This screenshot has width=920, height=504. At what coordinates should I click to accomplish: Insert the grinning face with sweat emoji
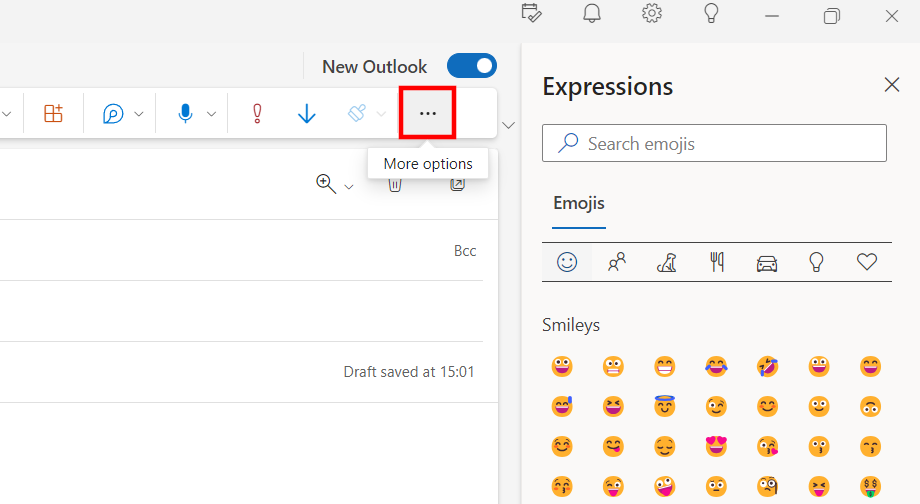click(x=562, y=407)
